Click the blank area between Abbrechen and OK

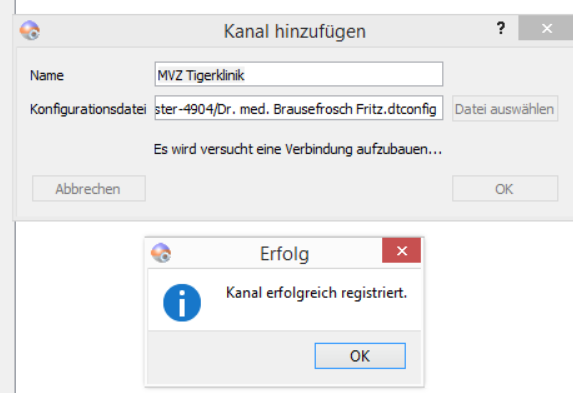pos(299,189)
